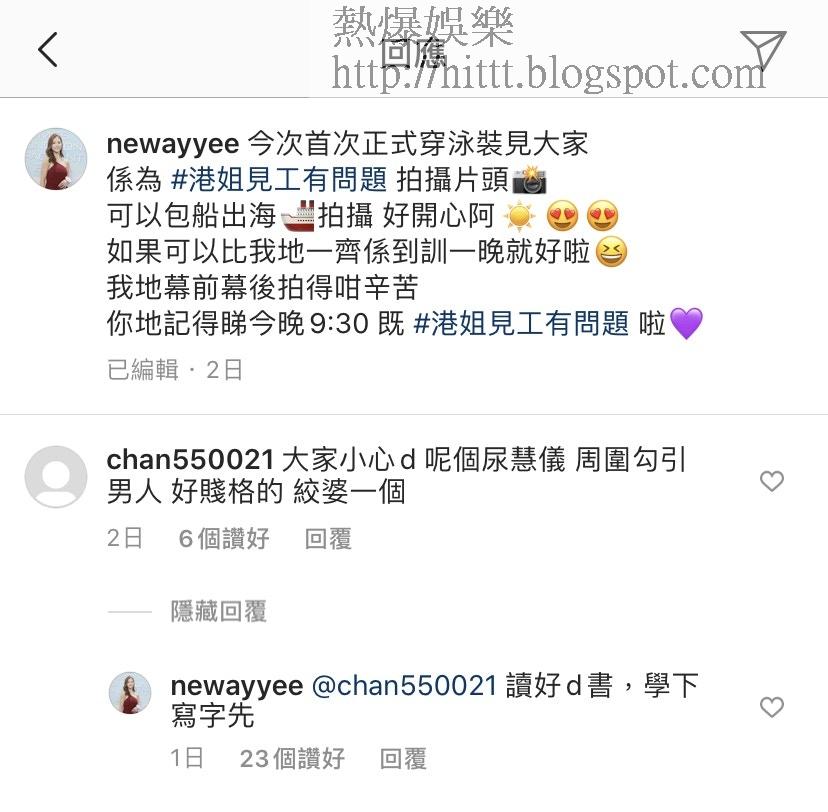Open newayyee username on the reply
This screenshot has height=812, width=828.
[x=237, y=685]
